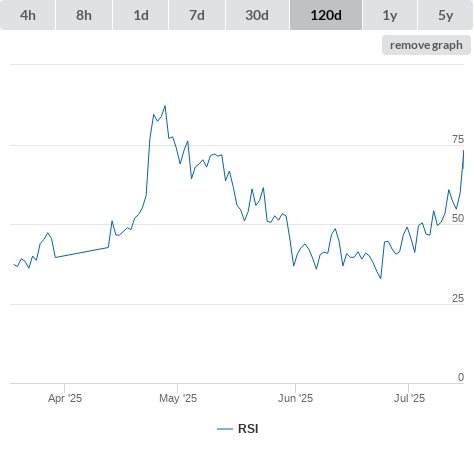
Task: Click the 0 value axis label
Action: coord(461,377)
